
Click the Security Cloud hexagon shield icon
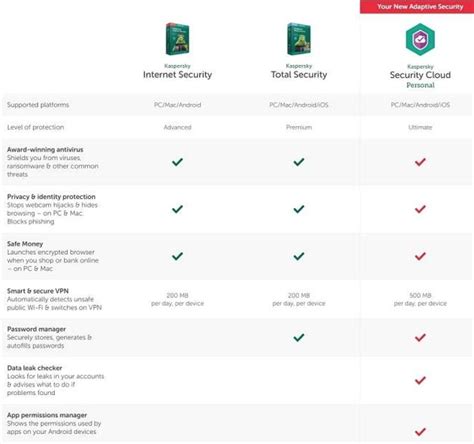[420, 39]
